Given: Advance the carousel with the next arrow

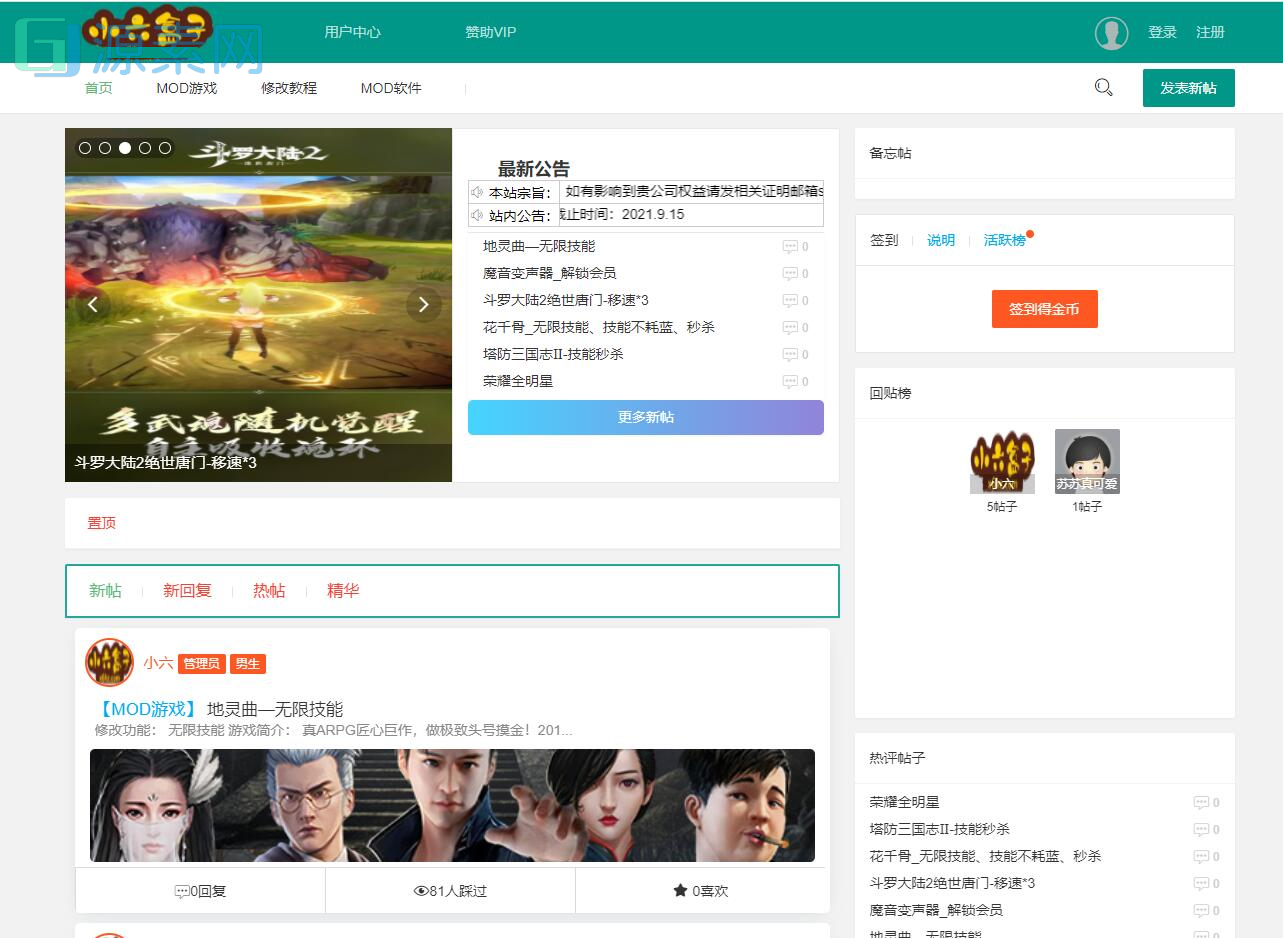Looking at the screenshot, I should pyautogui.click(x=424, y=303).
